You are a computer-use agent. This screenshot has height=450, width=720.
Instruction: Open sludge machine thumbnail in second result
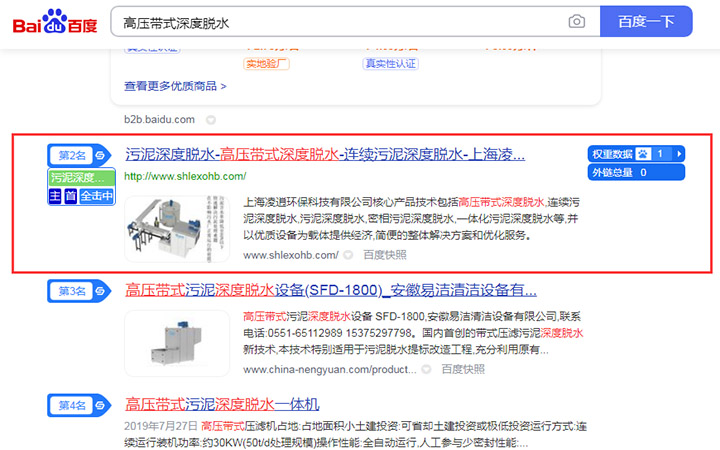click(x=177, y=229)
